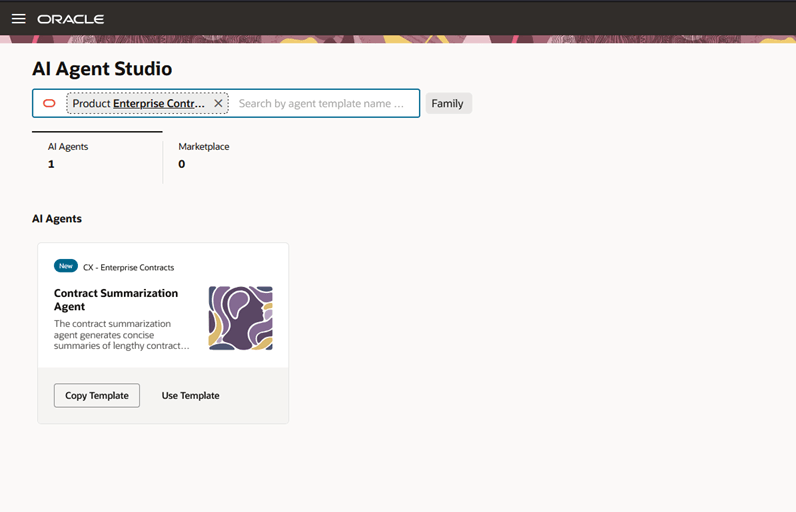Image resolution: width=796 pixels, height=512 pixels.
Task: Open the Family filter
Action: (x=448, y=104)
